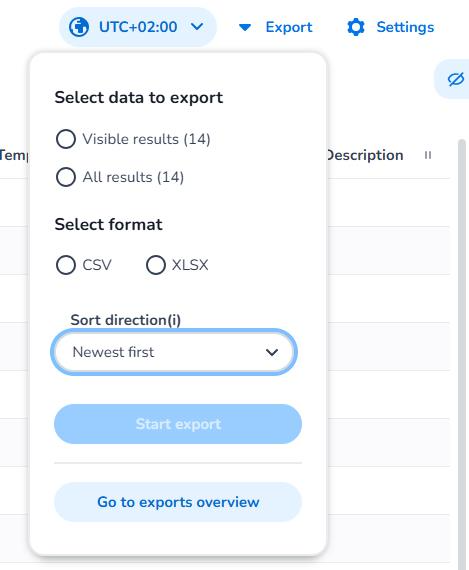Toggle the crossed-eye hide icon
The width and height of the screenshot is (469, 570).
tap(456, 79)
